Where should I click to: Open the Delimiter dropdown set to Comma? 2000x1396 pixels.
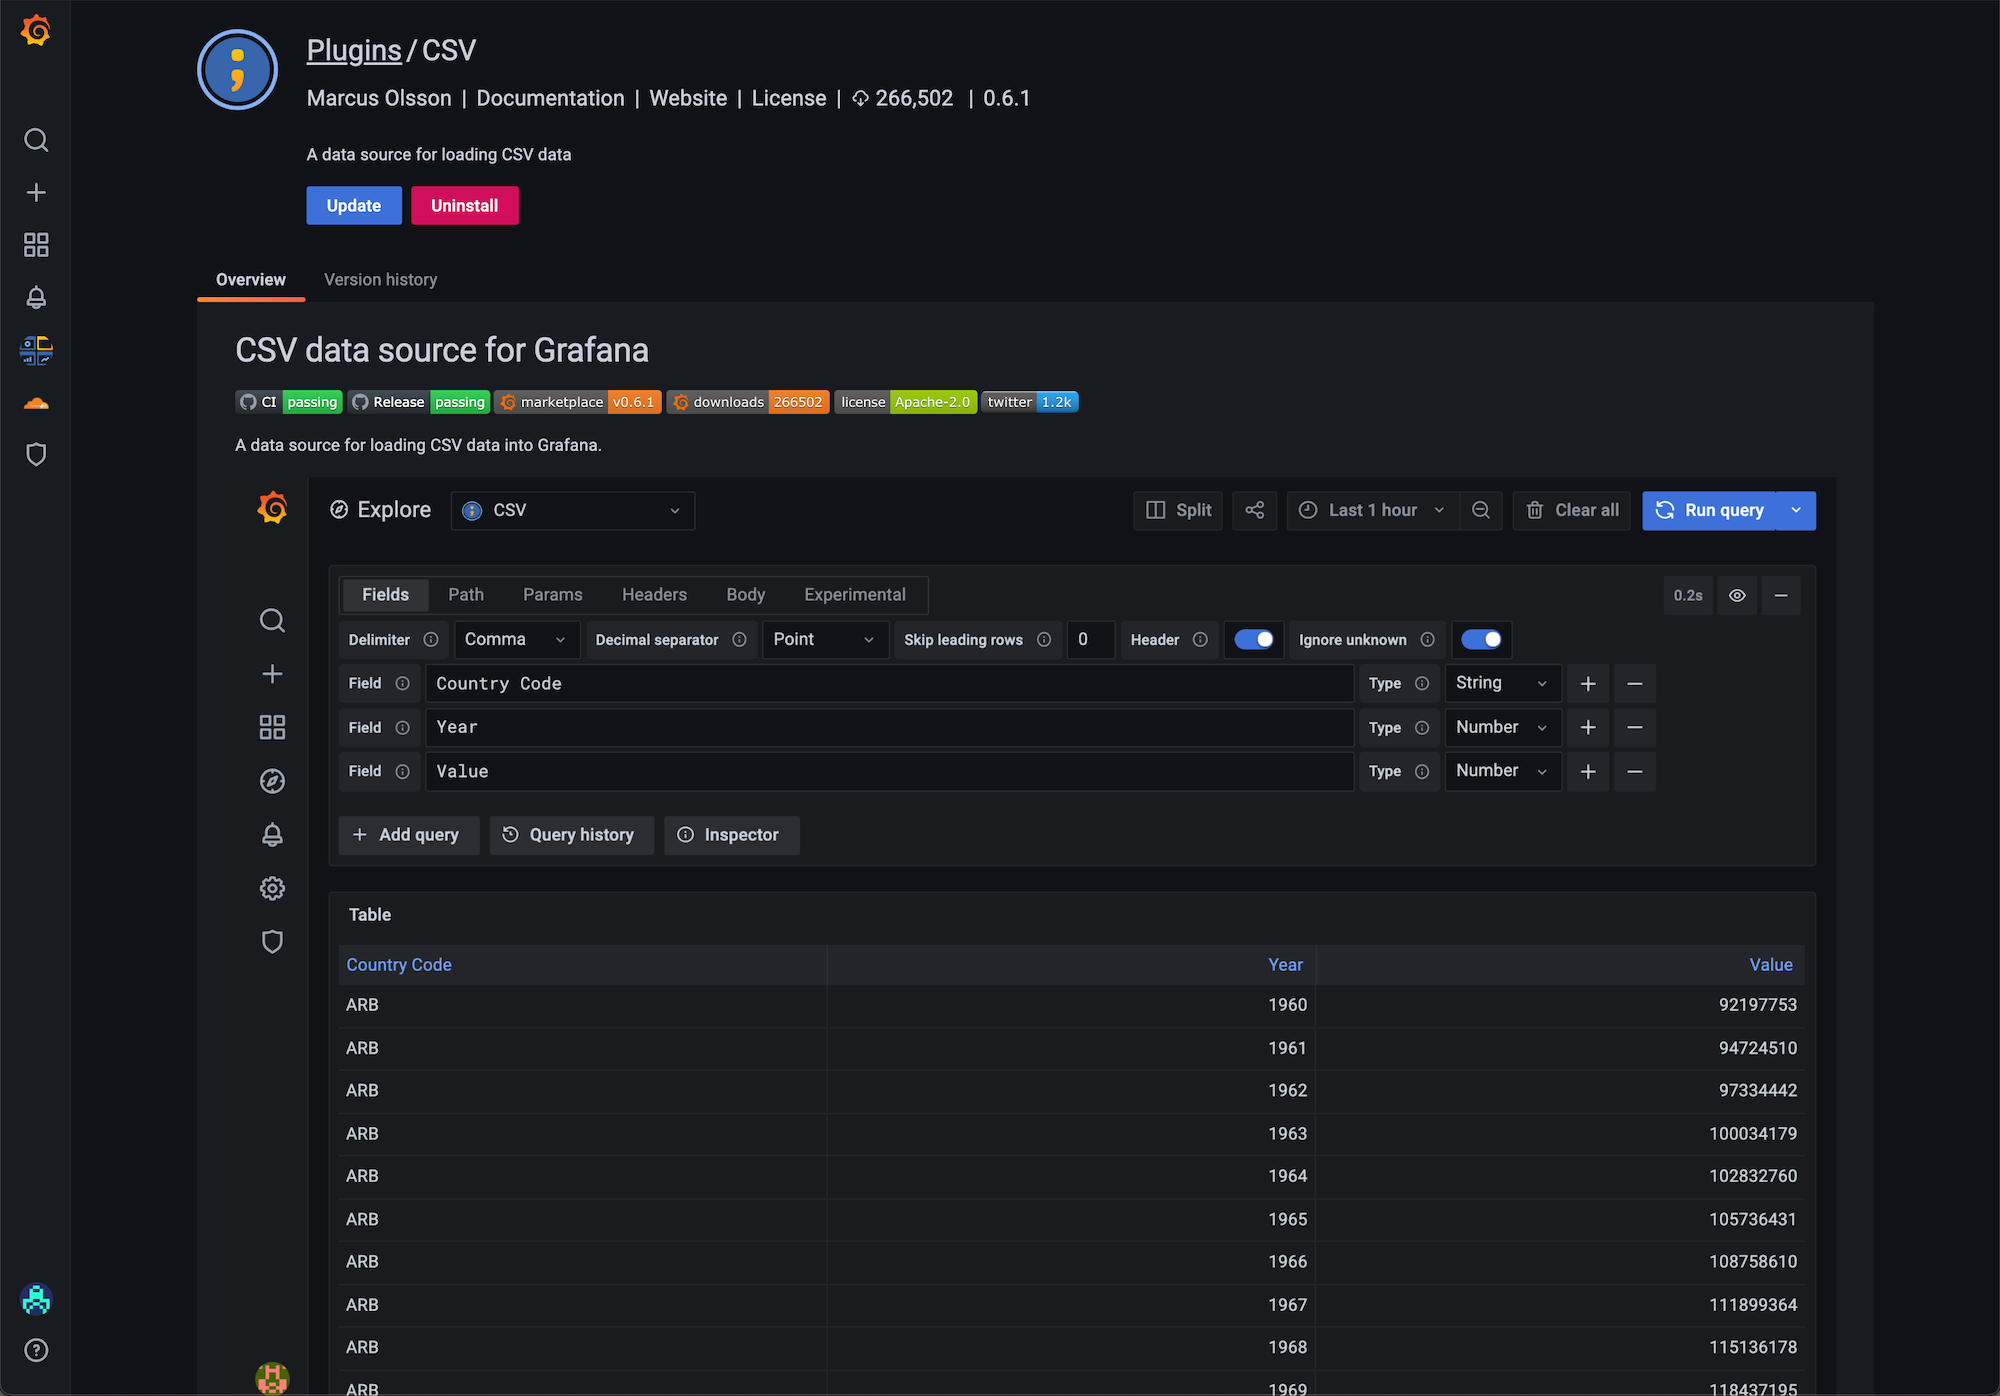point(515,639)
